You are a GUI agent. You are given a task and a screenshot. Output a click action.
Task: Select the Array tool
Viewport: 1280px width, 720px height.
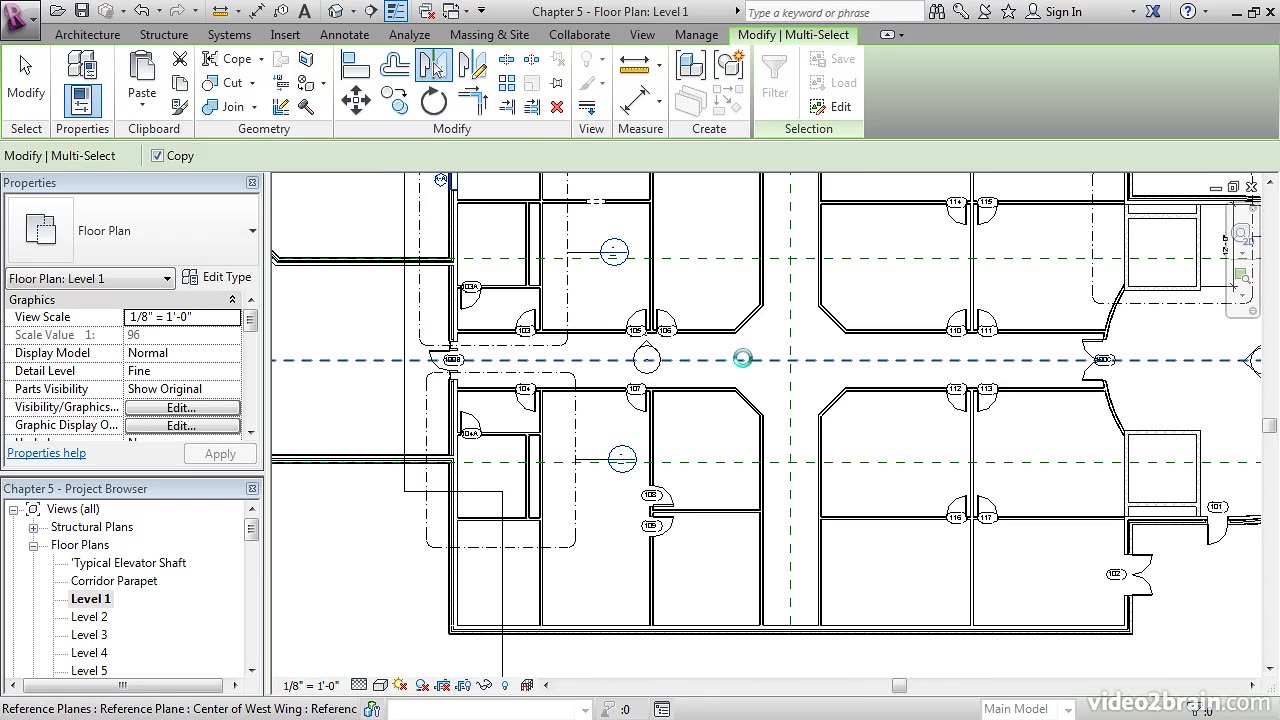point(507,83)
